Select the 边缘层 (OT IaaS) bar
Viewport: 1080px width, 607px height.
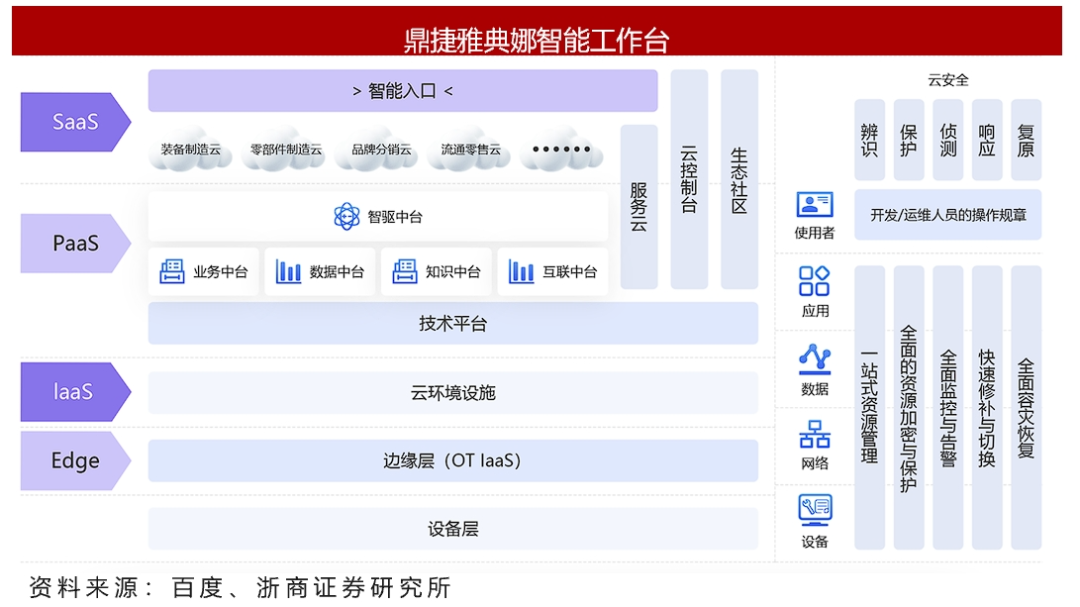coord(453,460)
